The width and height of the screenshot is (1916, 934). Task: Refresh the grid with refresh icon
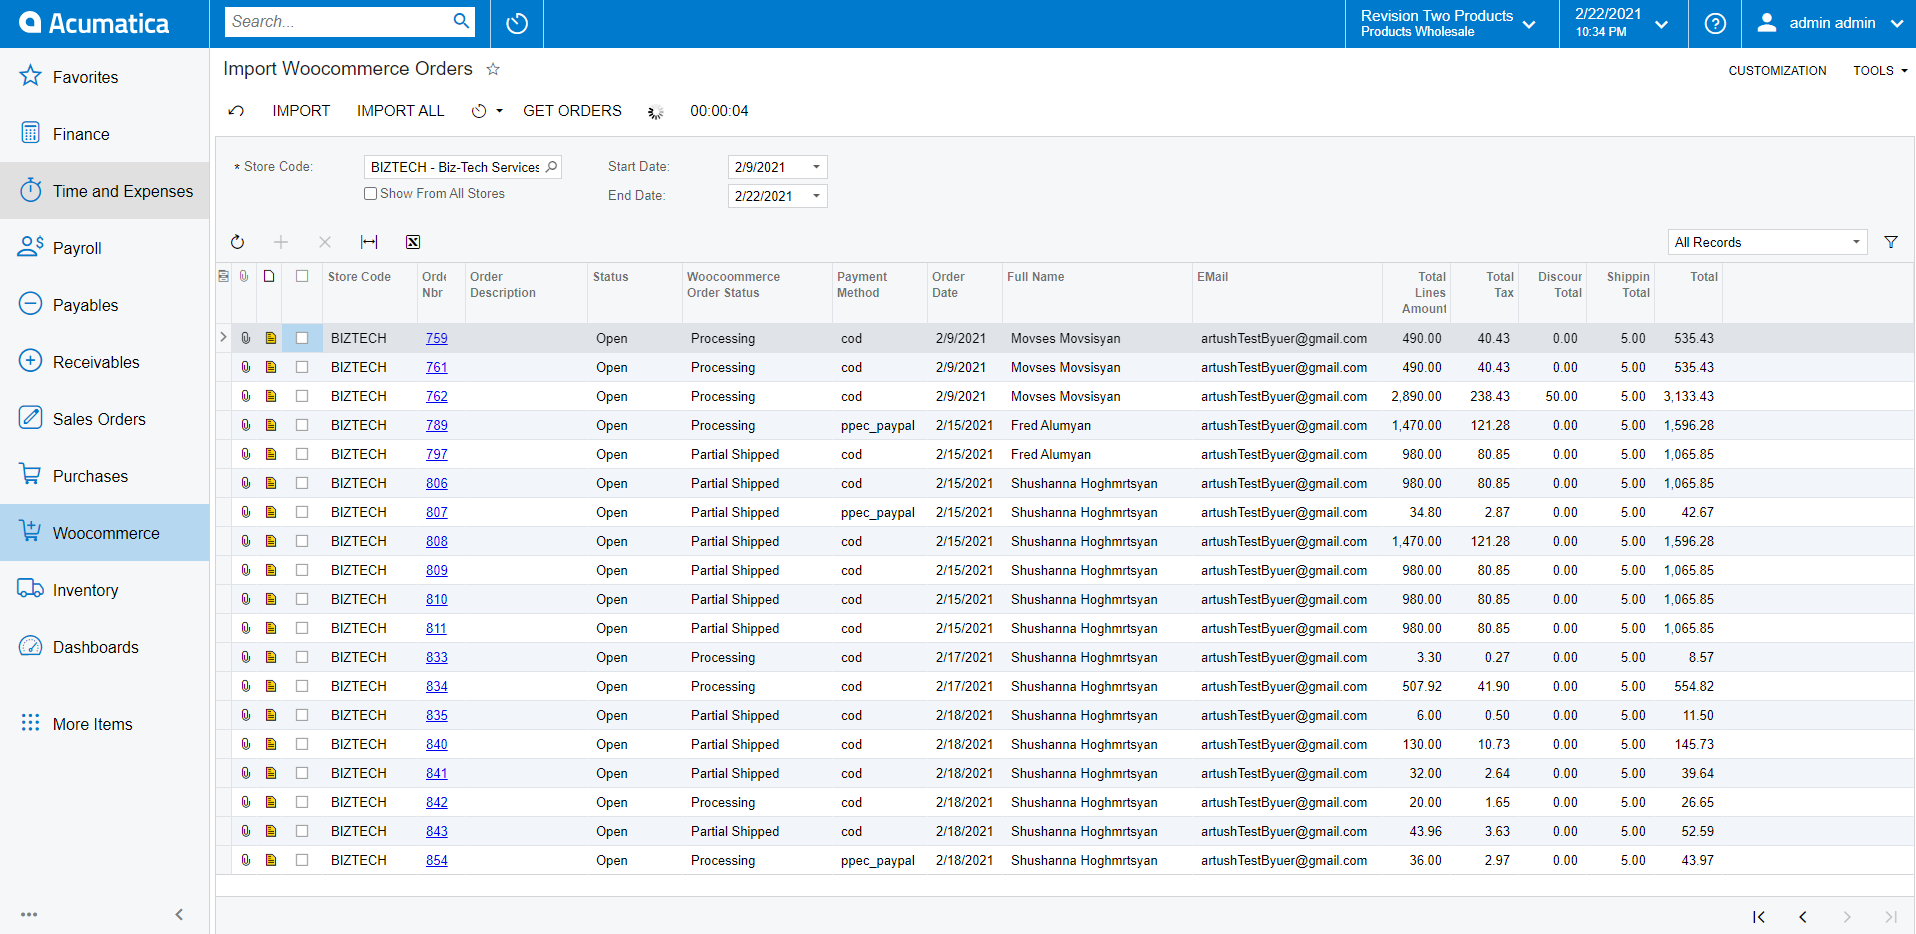coord(237,242)
